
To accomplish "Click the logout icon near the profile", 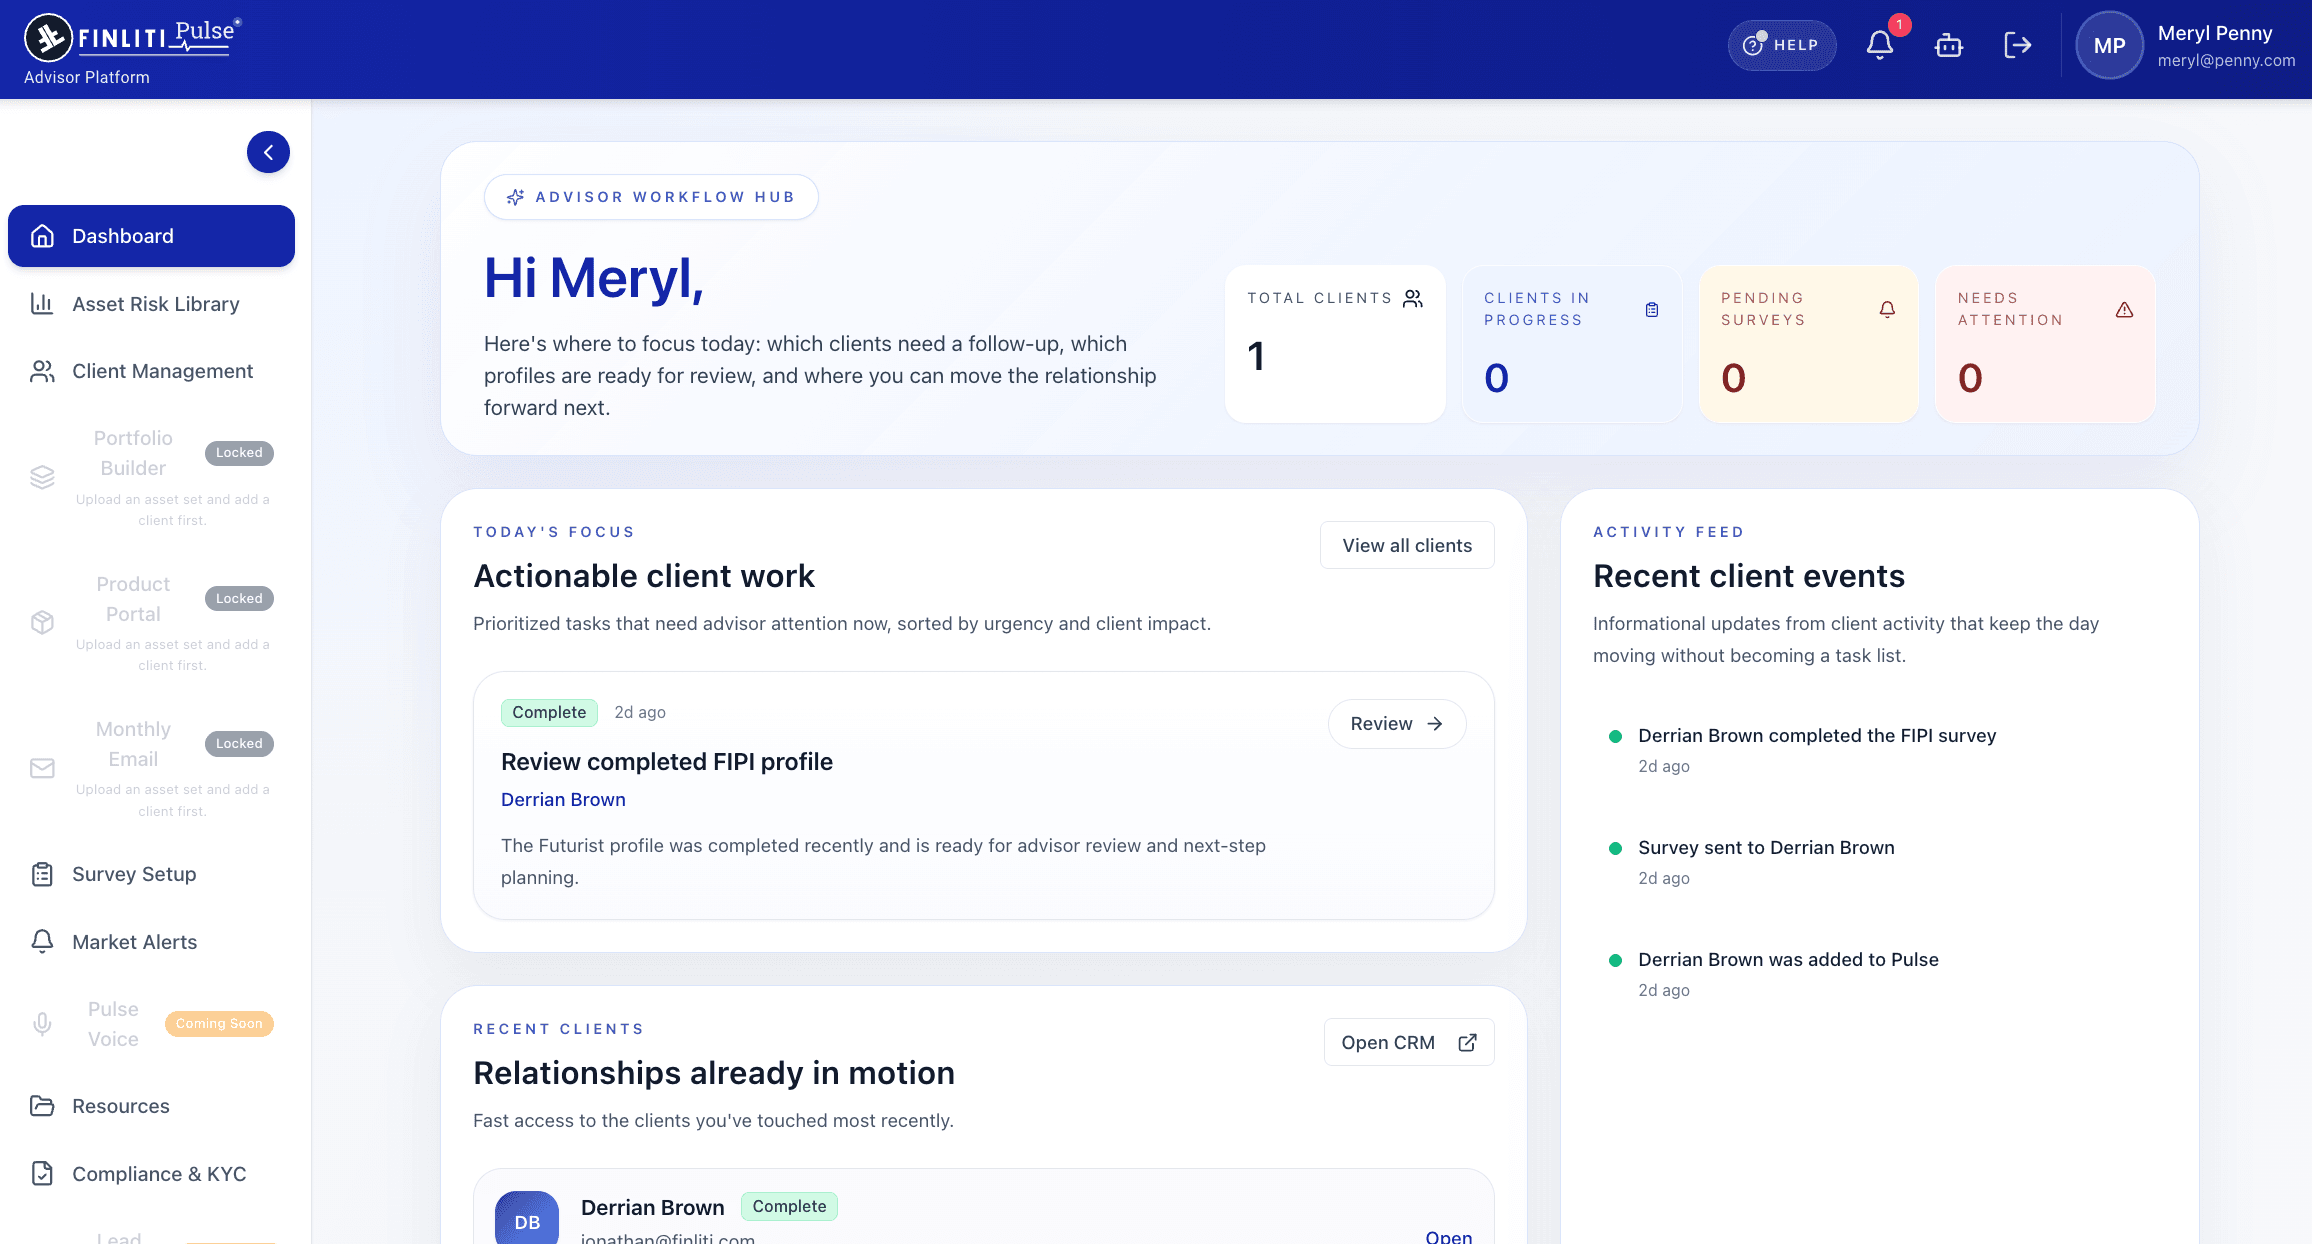I will point(2018,45).
